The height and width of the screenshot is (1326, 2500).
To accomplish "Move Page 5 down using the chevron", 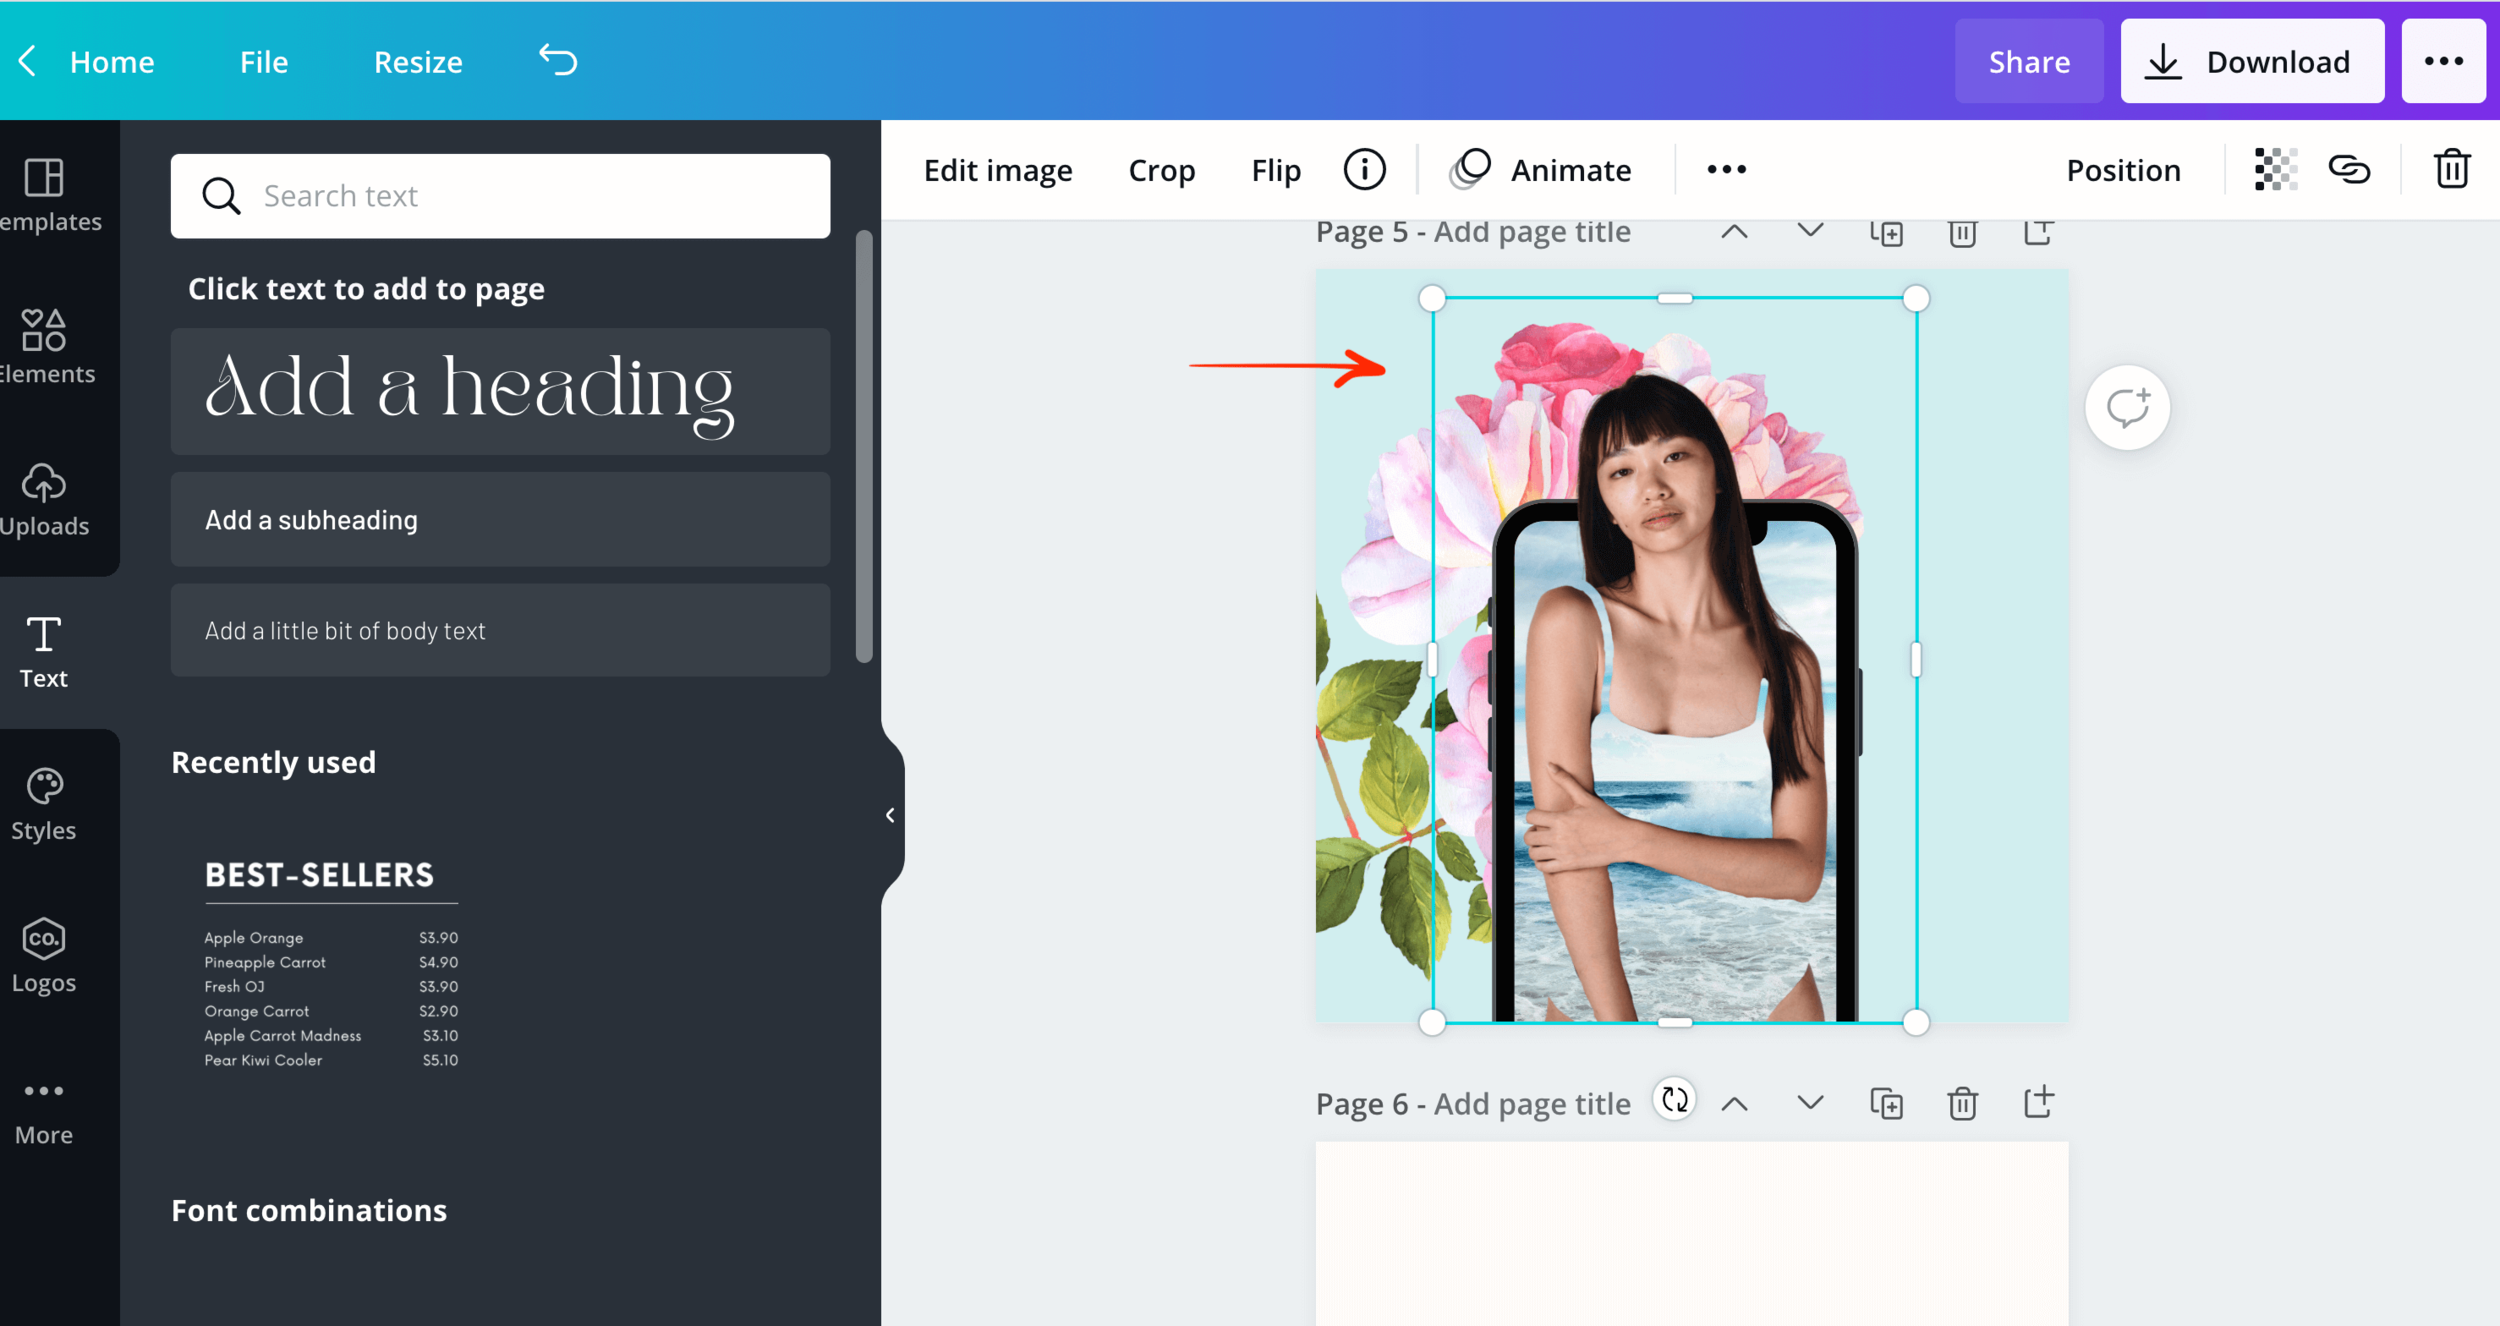I will pos(1809,231).
